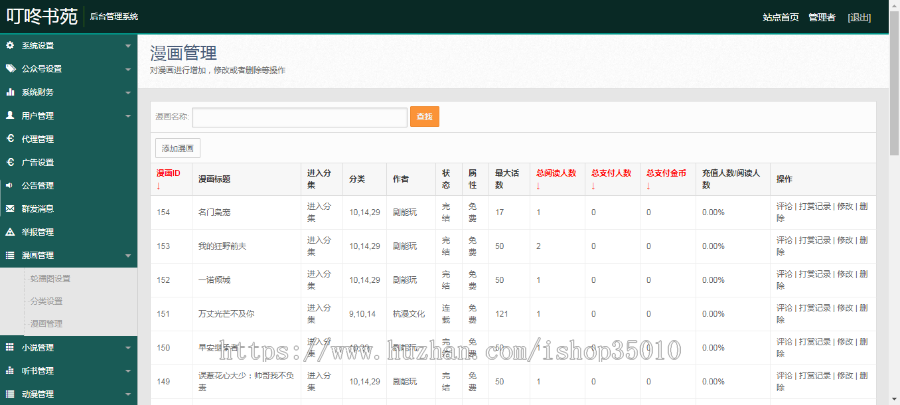Image resolution: width=900 pixels, height=405 pixels.
Task: Expand the 公众号设置 dropdown arrow
Action: point(128,69)
